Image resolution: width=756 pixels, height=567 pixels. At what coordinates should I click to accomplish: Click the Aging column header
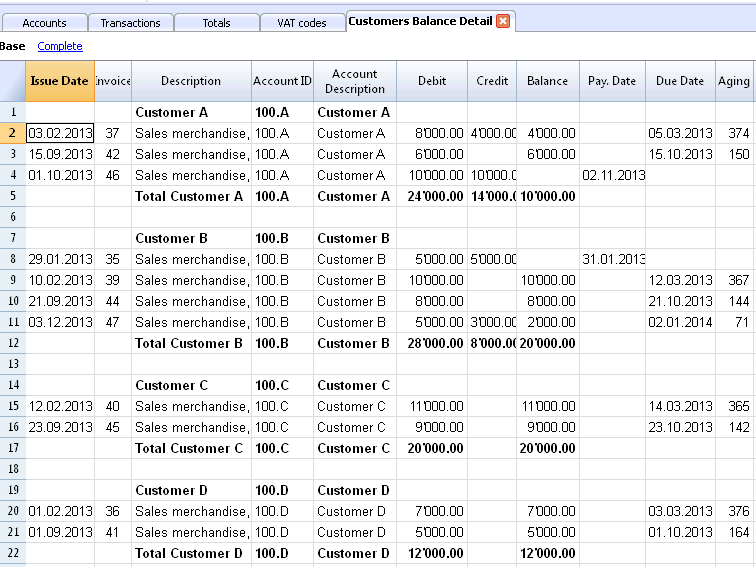point(734,81)
